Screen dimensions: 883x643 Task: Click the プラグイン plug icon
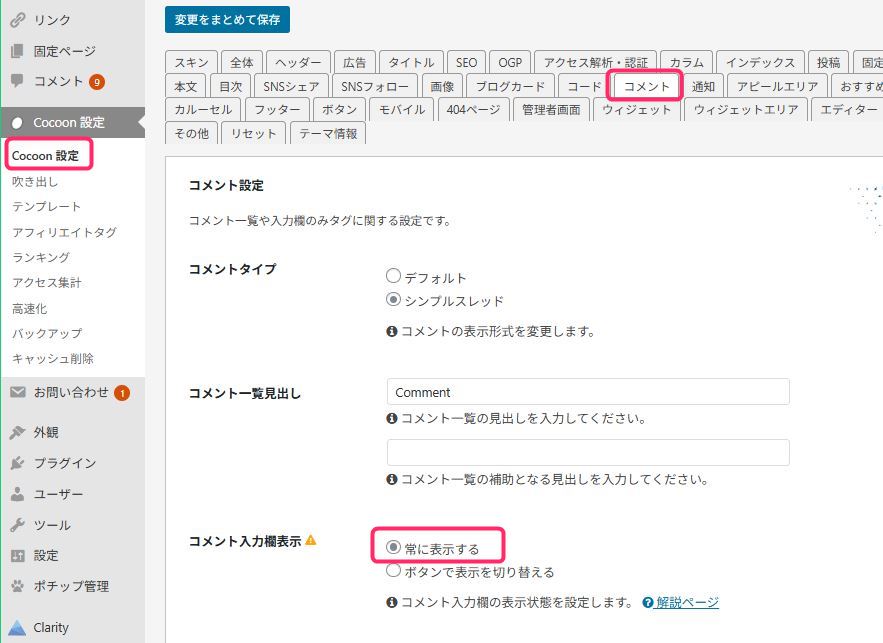point(17,463)
